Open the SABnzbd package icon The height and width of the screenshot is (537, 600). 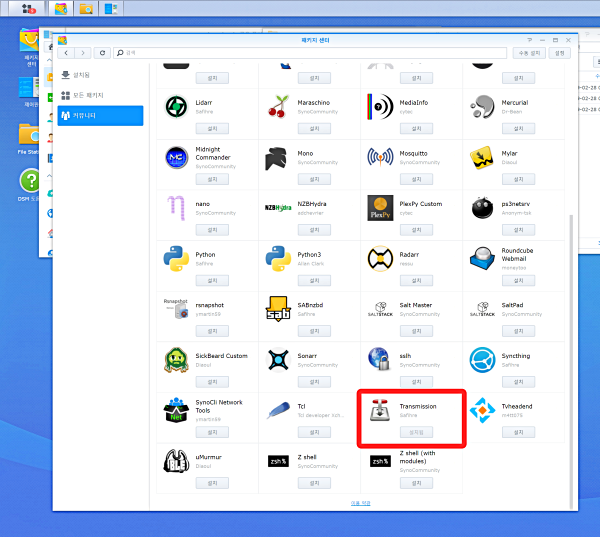point(278,308)
